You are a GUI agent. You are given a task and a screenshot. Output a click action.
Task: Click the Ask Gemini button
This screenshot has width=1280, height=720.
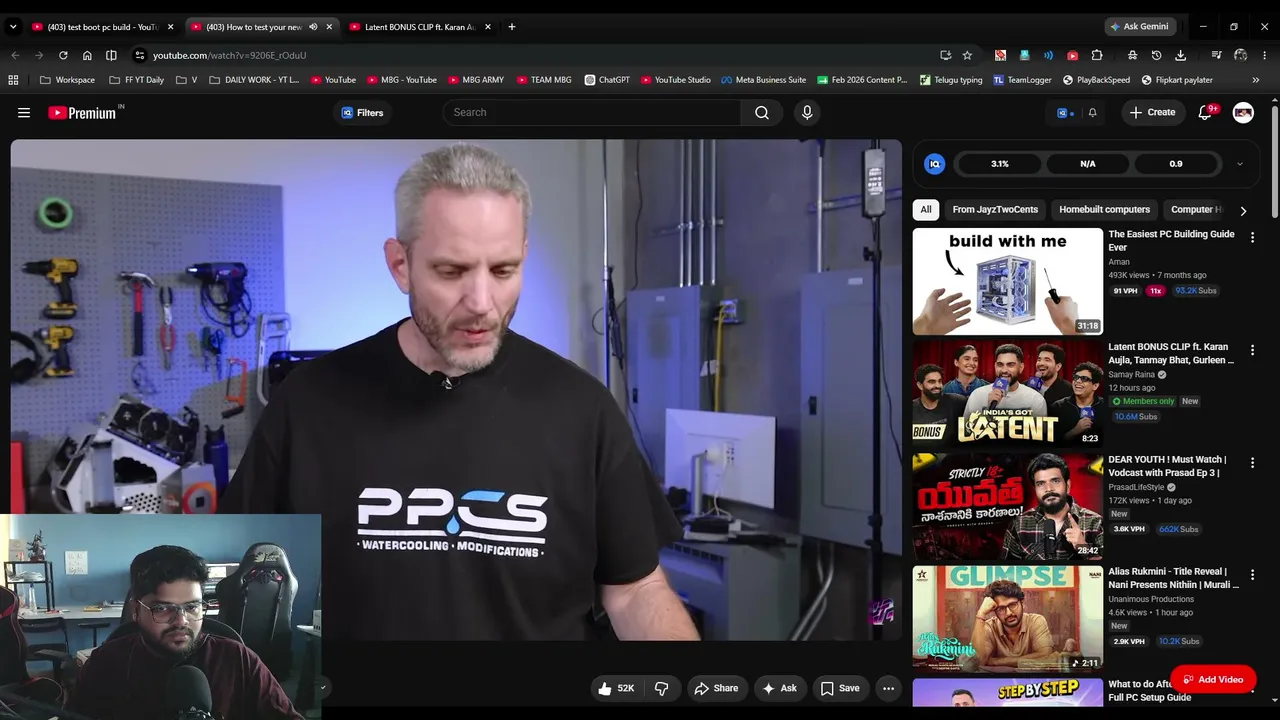[1139, 27]
